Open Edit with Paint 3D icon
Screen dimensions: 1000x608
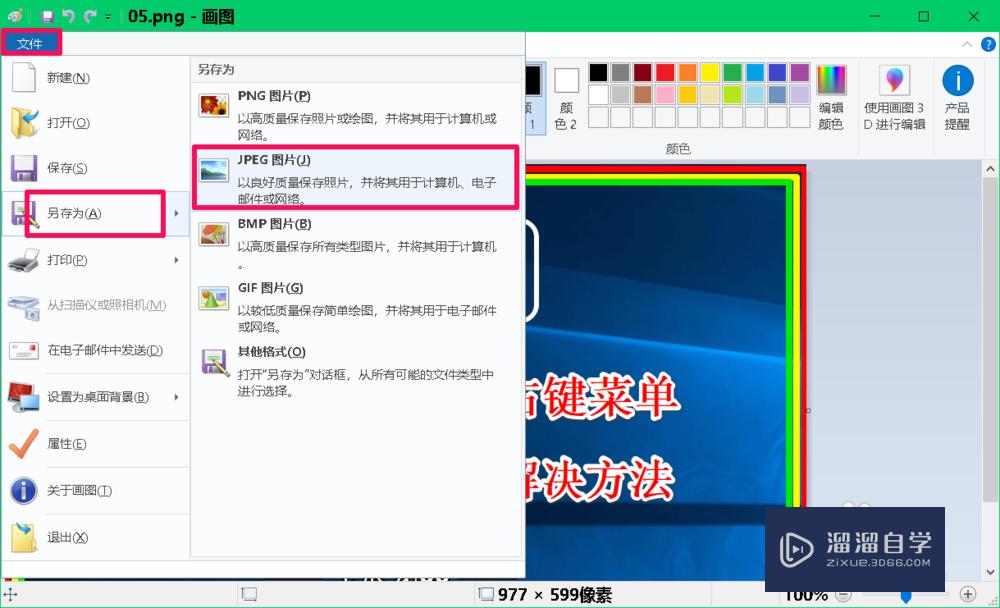pos(894,80)
